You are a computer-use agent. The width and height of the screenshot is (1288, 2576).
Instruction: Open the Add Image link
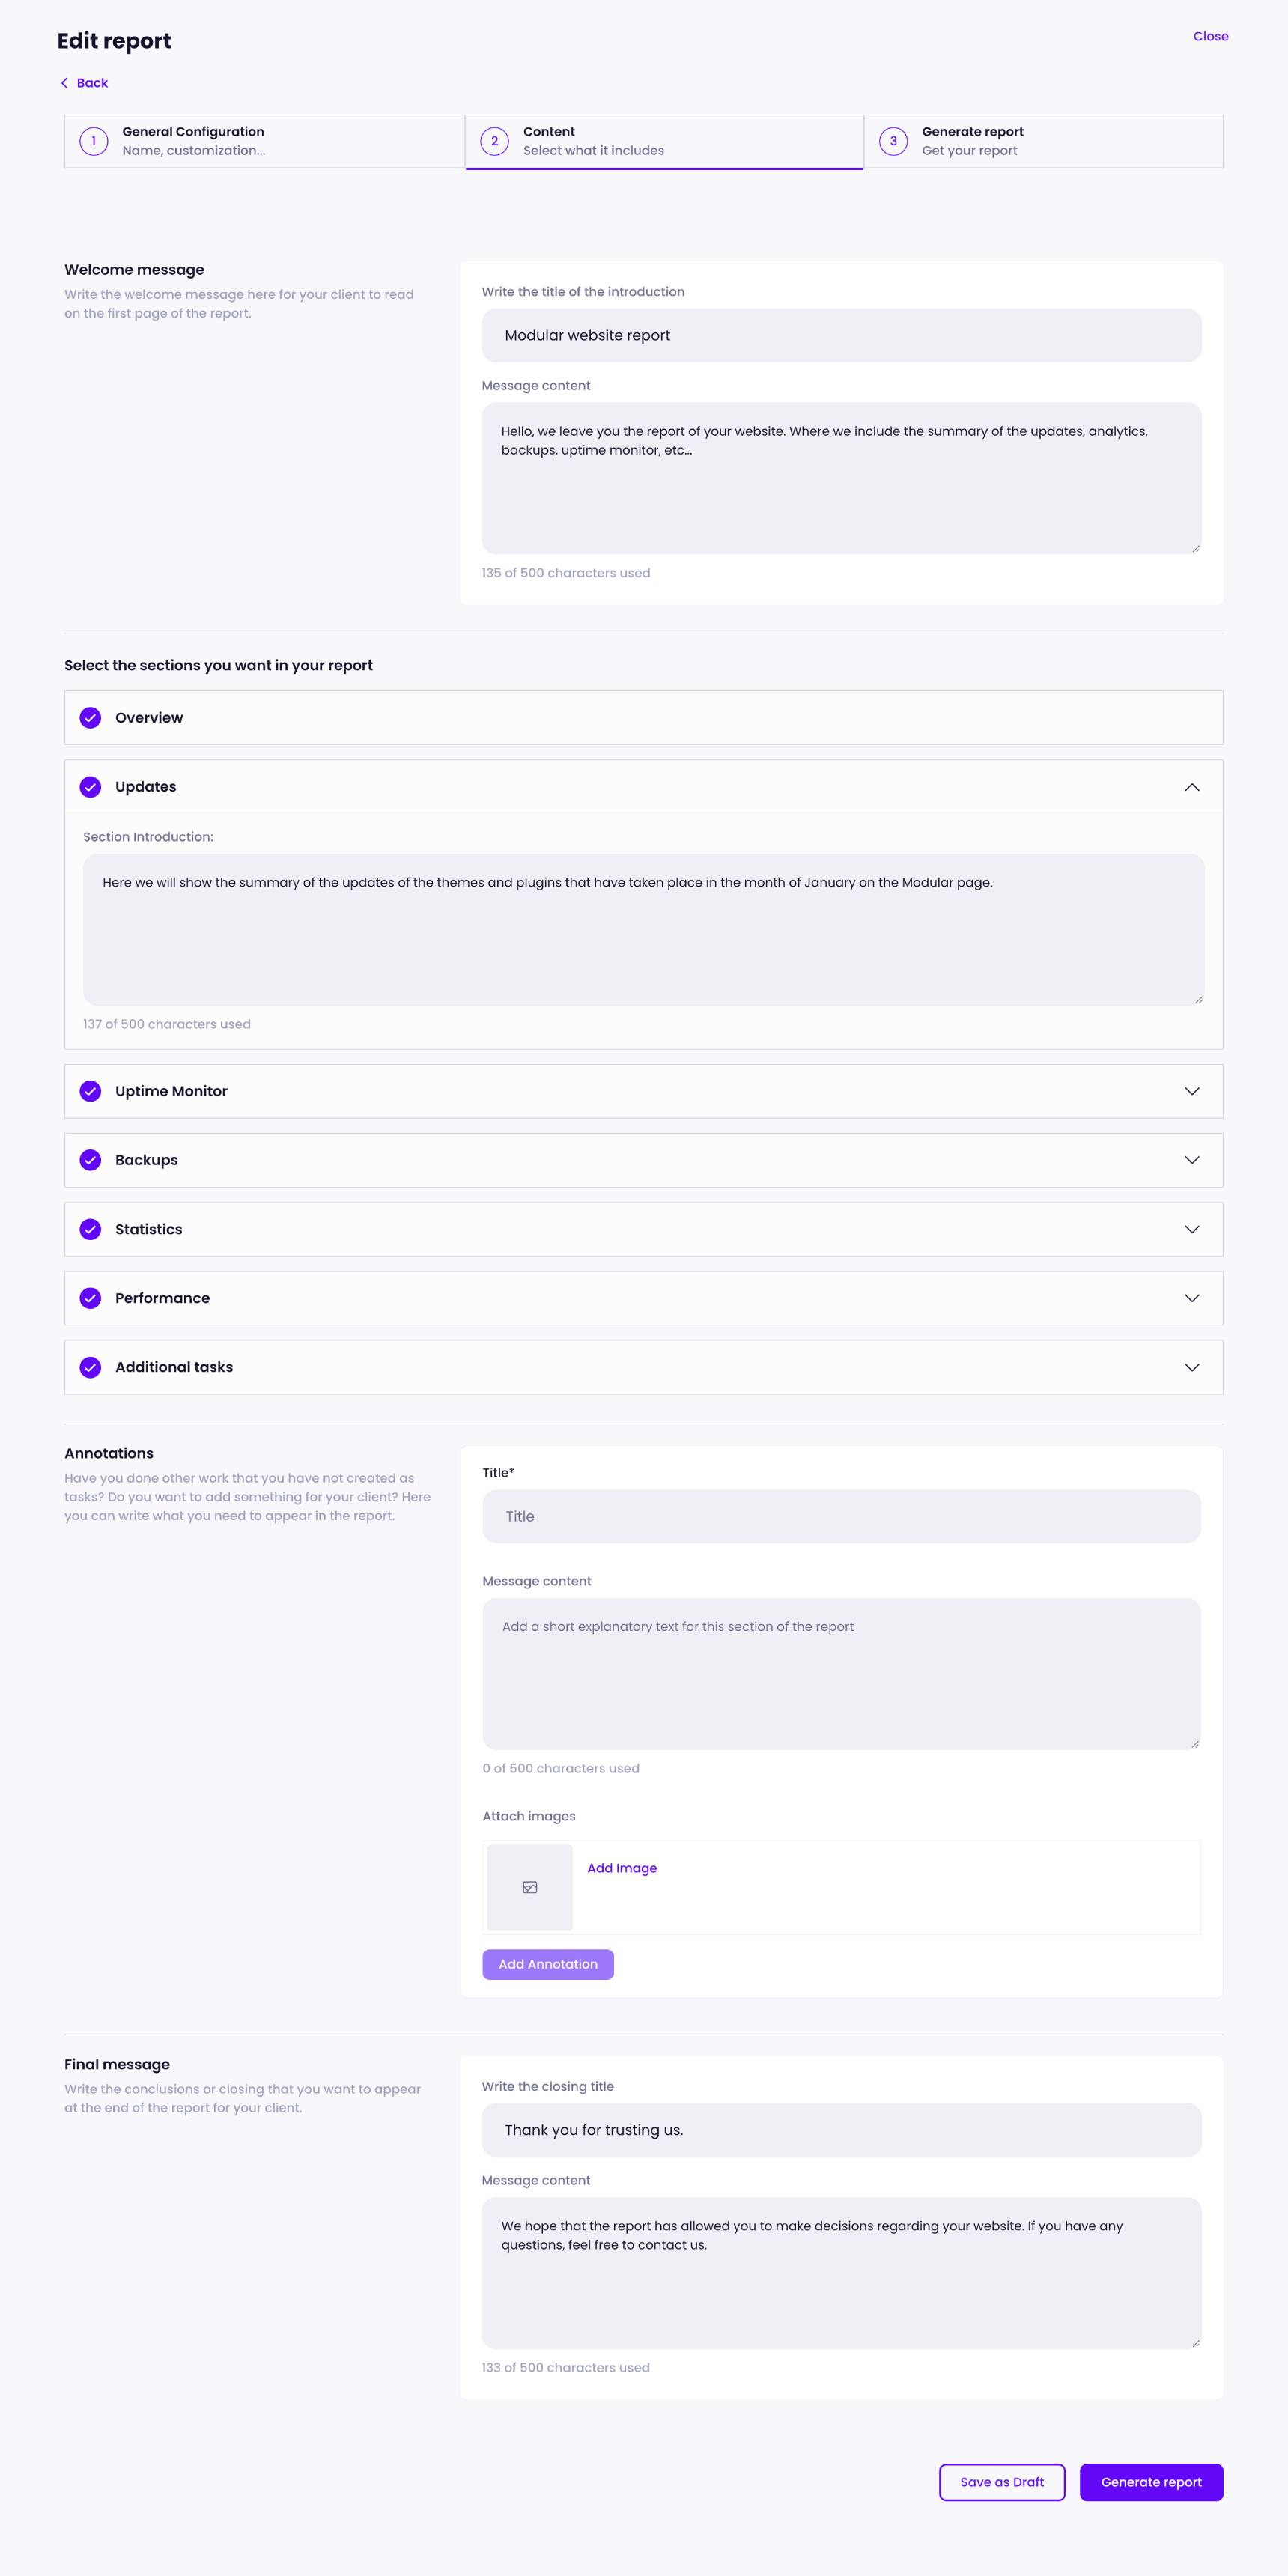(622, 1867)
